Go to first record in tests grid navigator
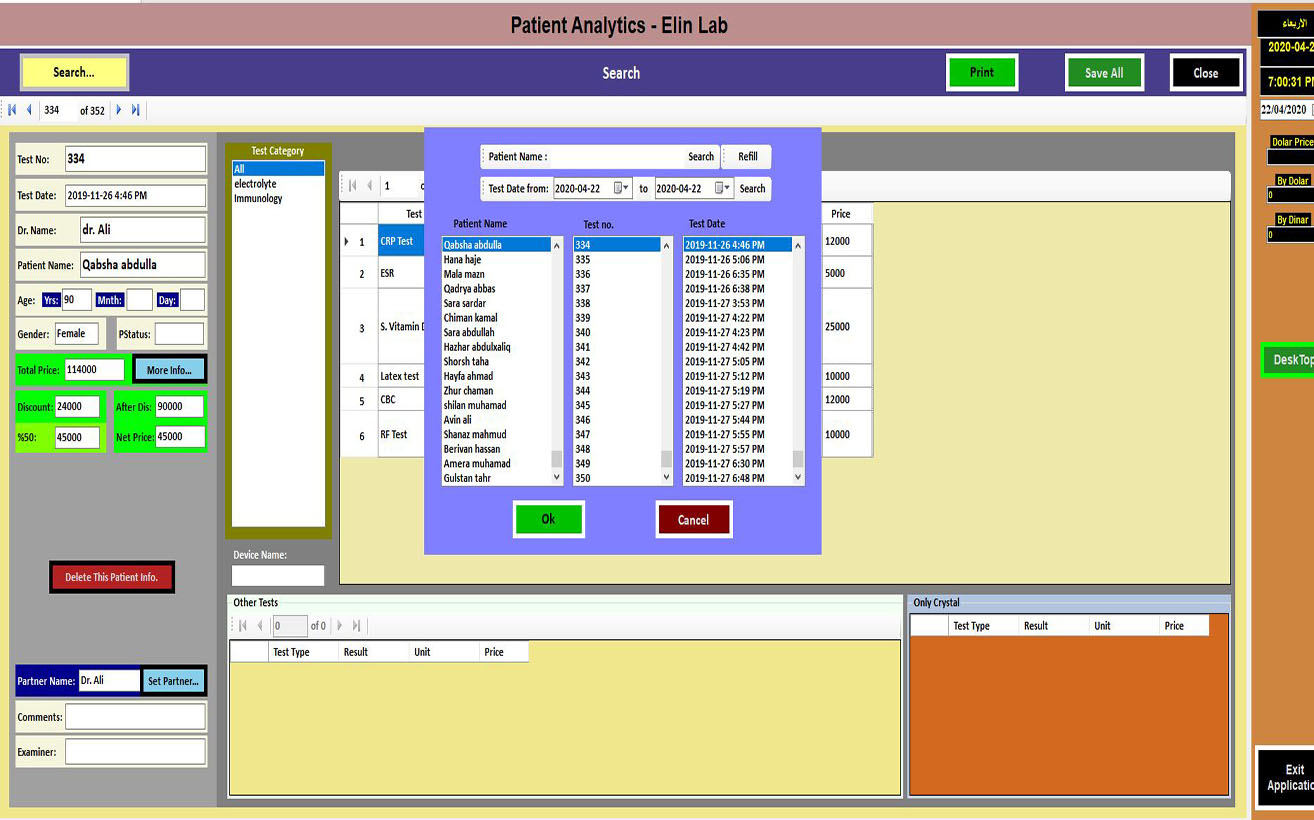Viewport: 1314px width, 820px height. [x=352, y=185]
